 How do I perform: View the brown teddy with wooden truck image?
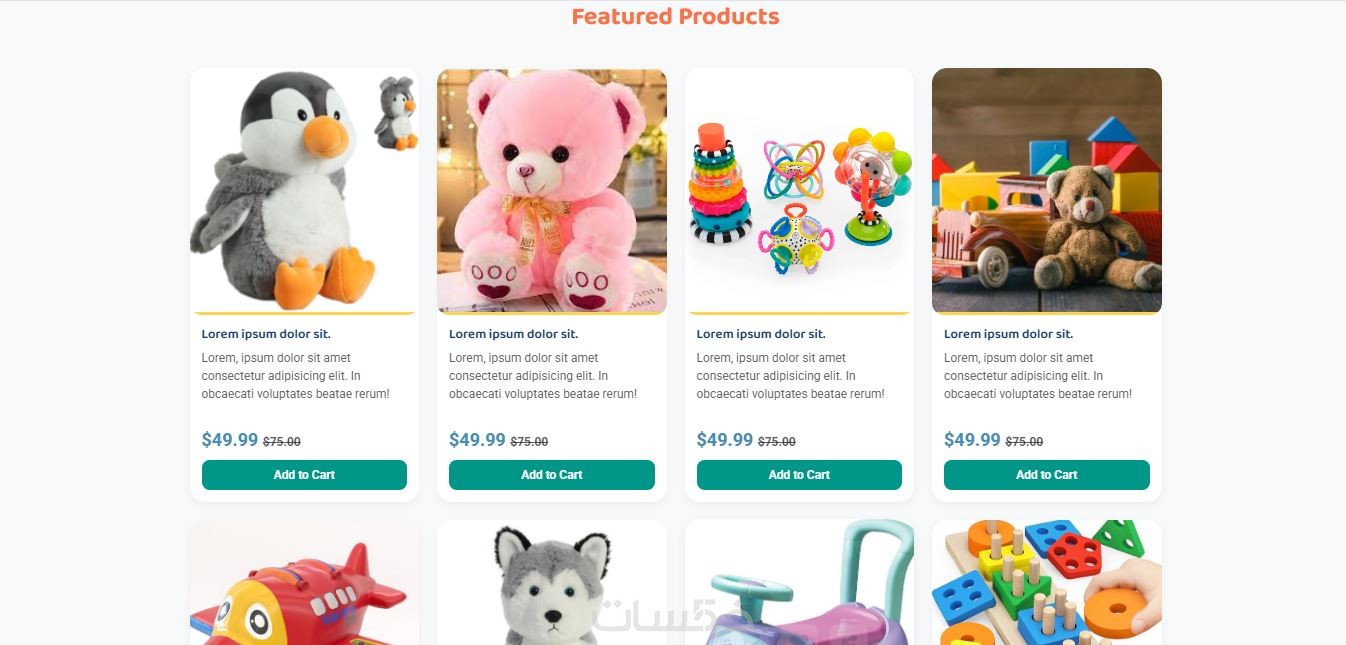[x=1046, y=191]
